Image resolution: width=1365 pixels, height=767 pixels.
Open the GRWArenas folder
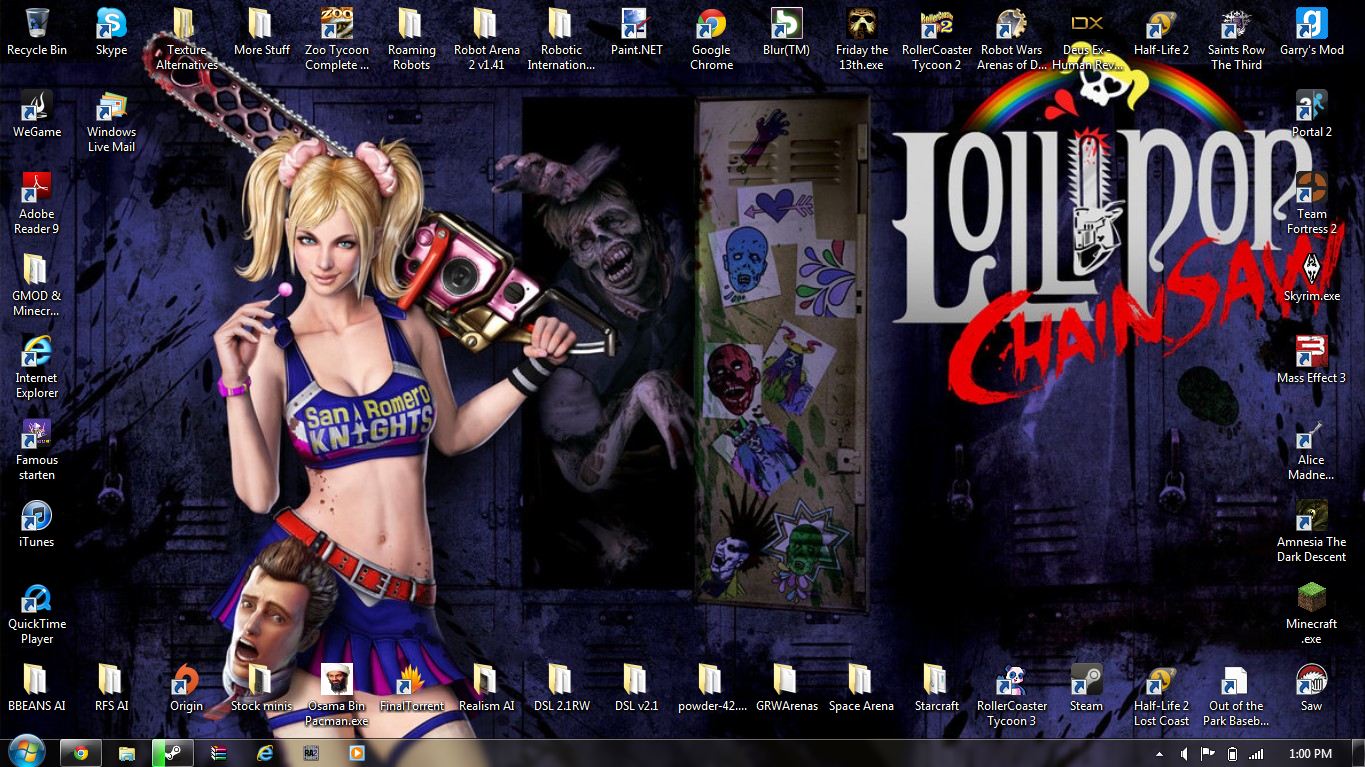point(786,687)
